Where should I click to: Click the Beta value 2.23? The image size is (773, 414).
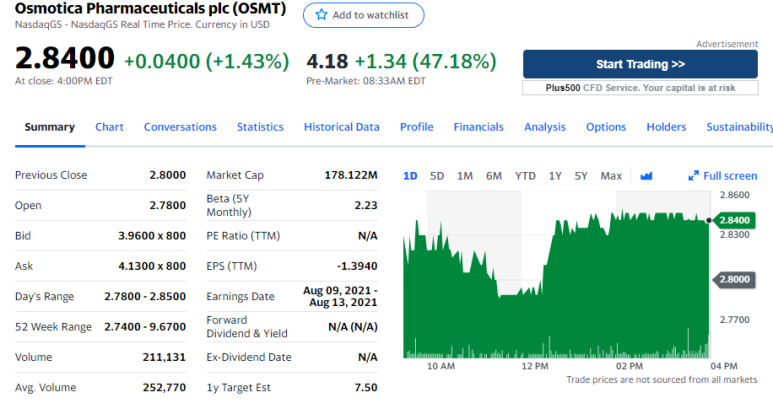coord(366,206)
